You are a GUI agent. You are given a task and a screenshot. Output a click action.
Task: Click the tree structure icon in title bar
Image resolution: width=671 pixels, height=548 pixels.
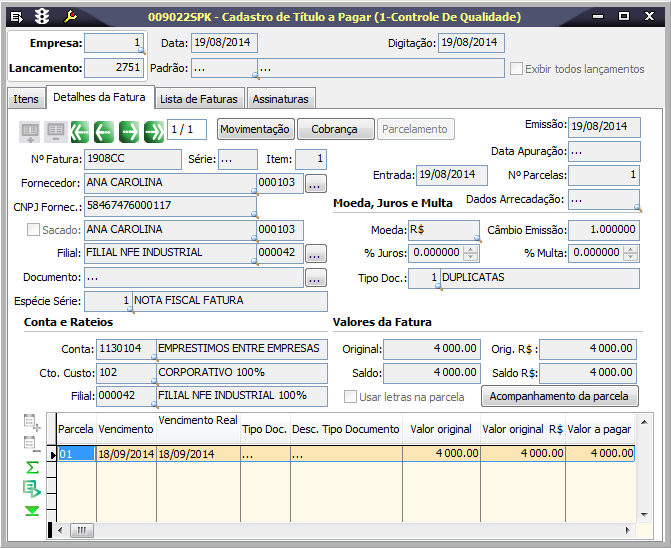coord(42,17)
